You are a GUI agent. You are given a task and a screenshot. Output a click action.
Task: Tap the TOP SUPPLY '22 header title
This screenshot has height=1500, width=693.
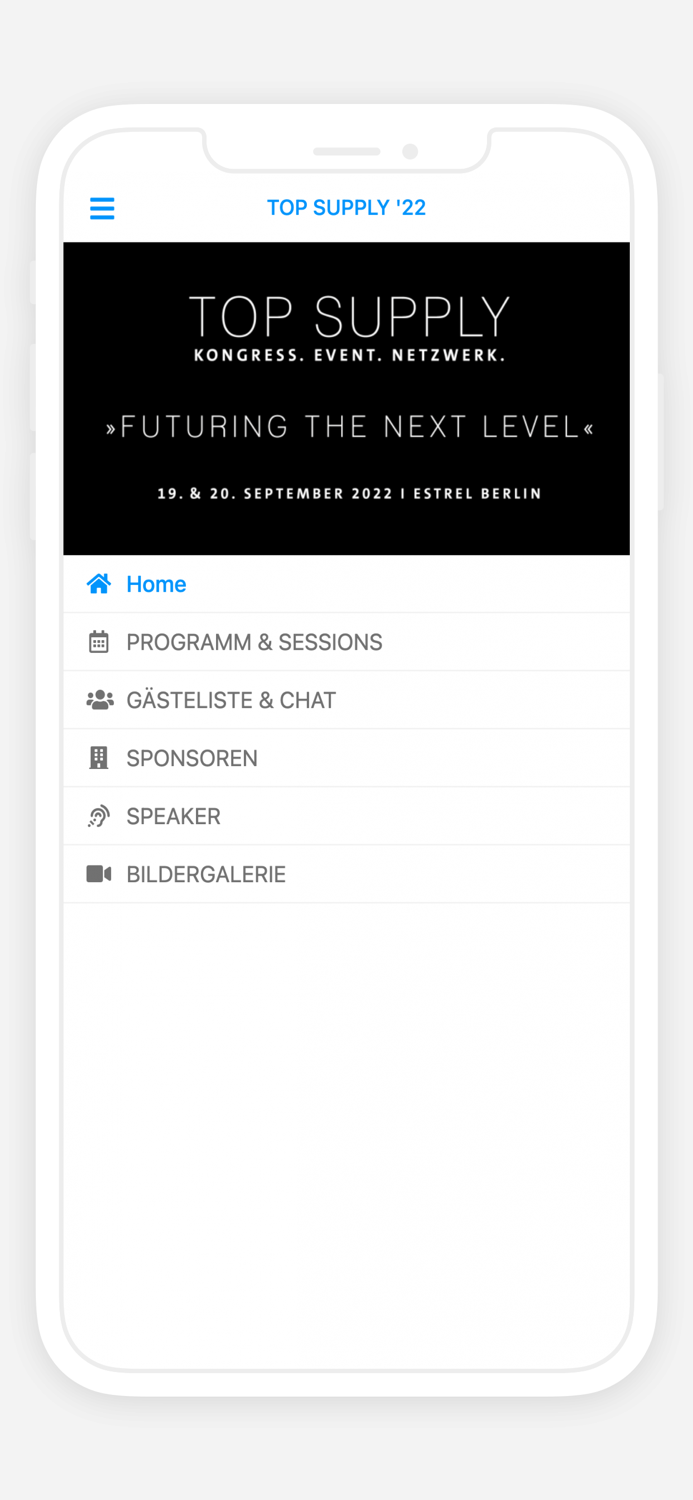346,207
